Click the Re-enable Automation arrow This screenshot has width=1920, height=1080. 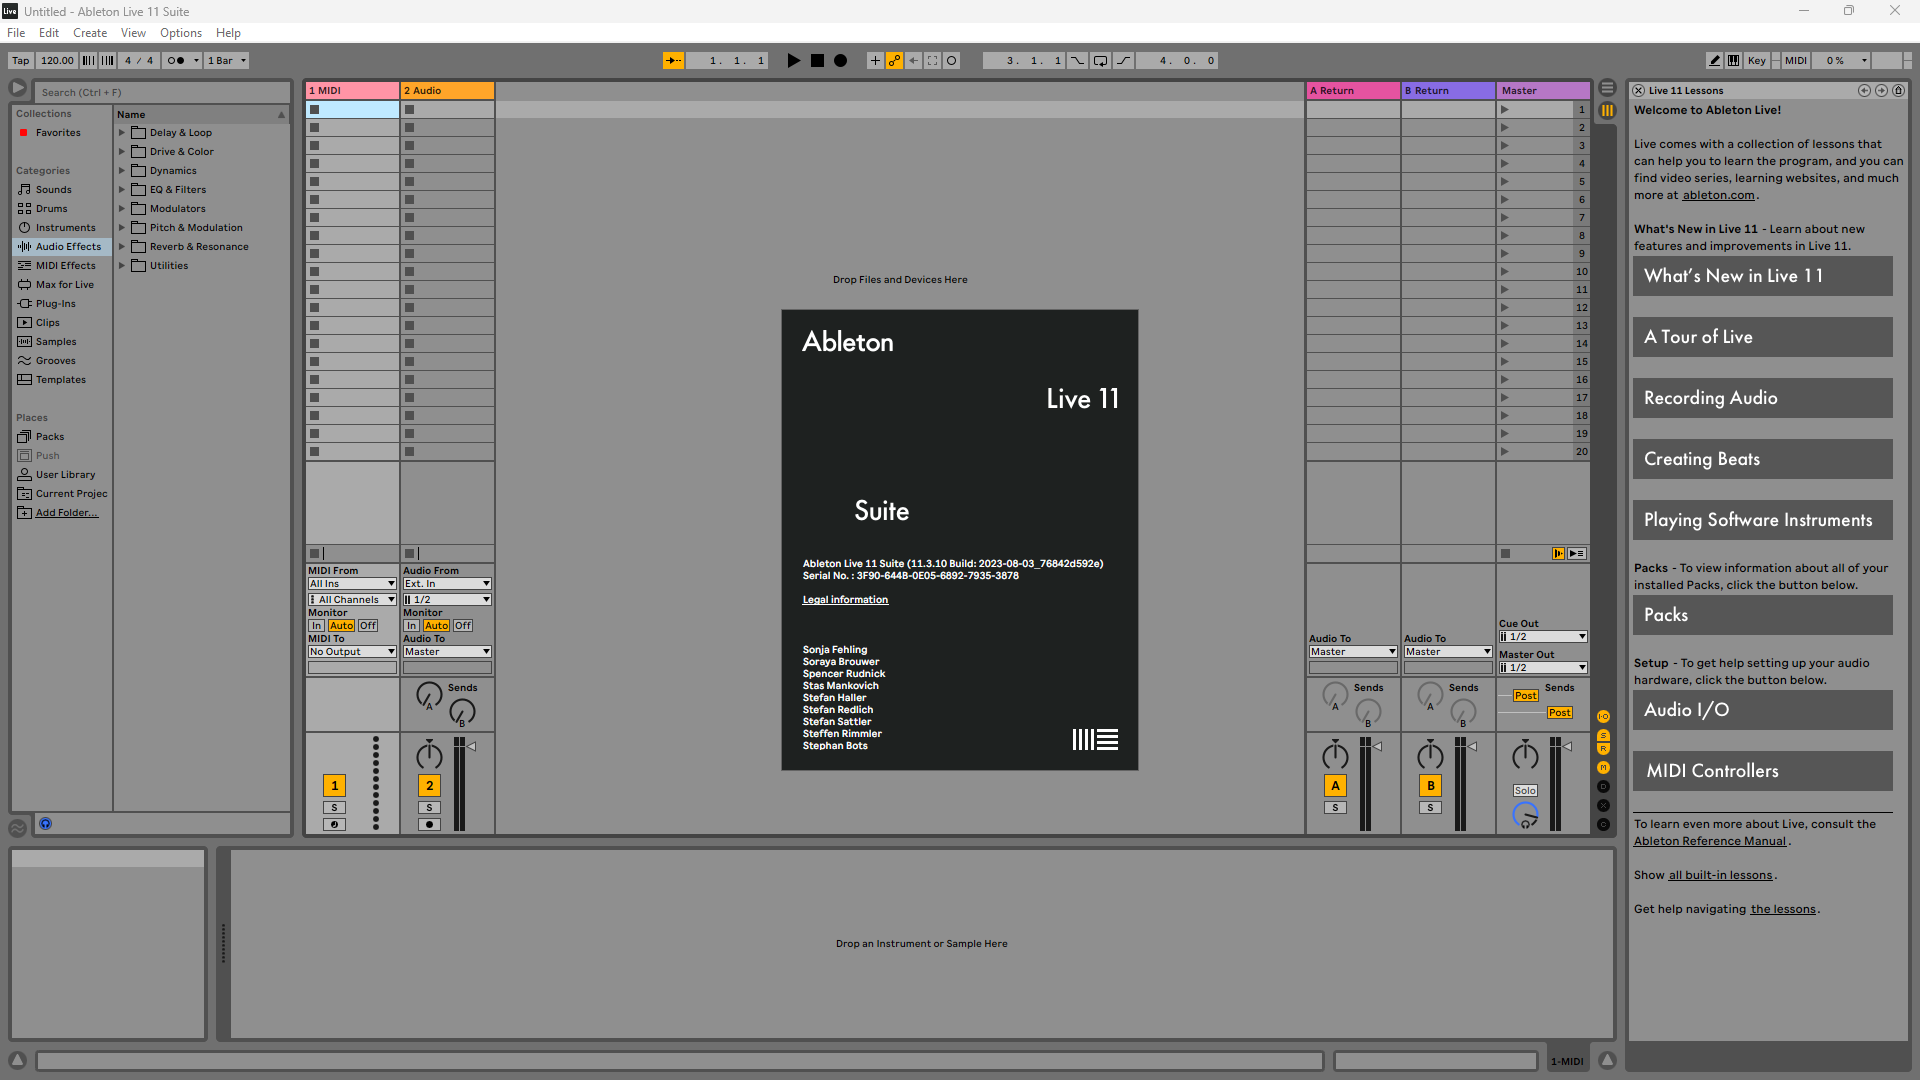coord(913,61)
